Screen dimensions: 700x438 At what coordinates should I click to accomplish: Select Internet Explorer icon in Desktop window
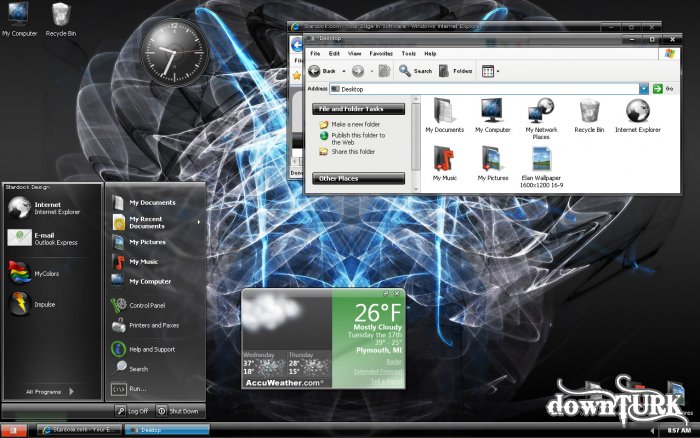(638, 115)
